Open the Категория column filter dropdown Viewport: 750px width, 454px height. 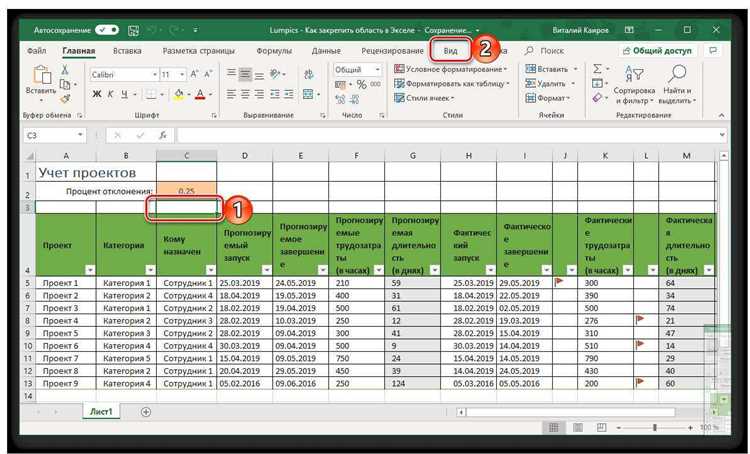(150, 270)
